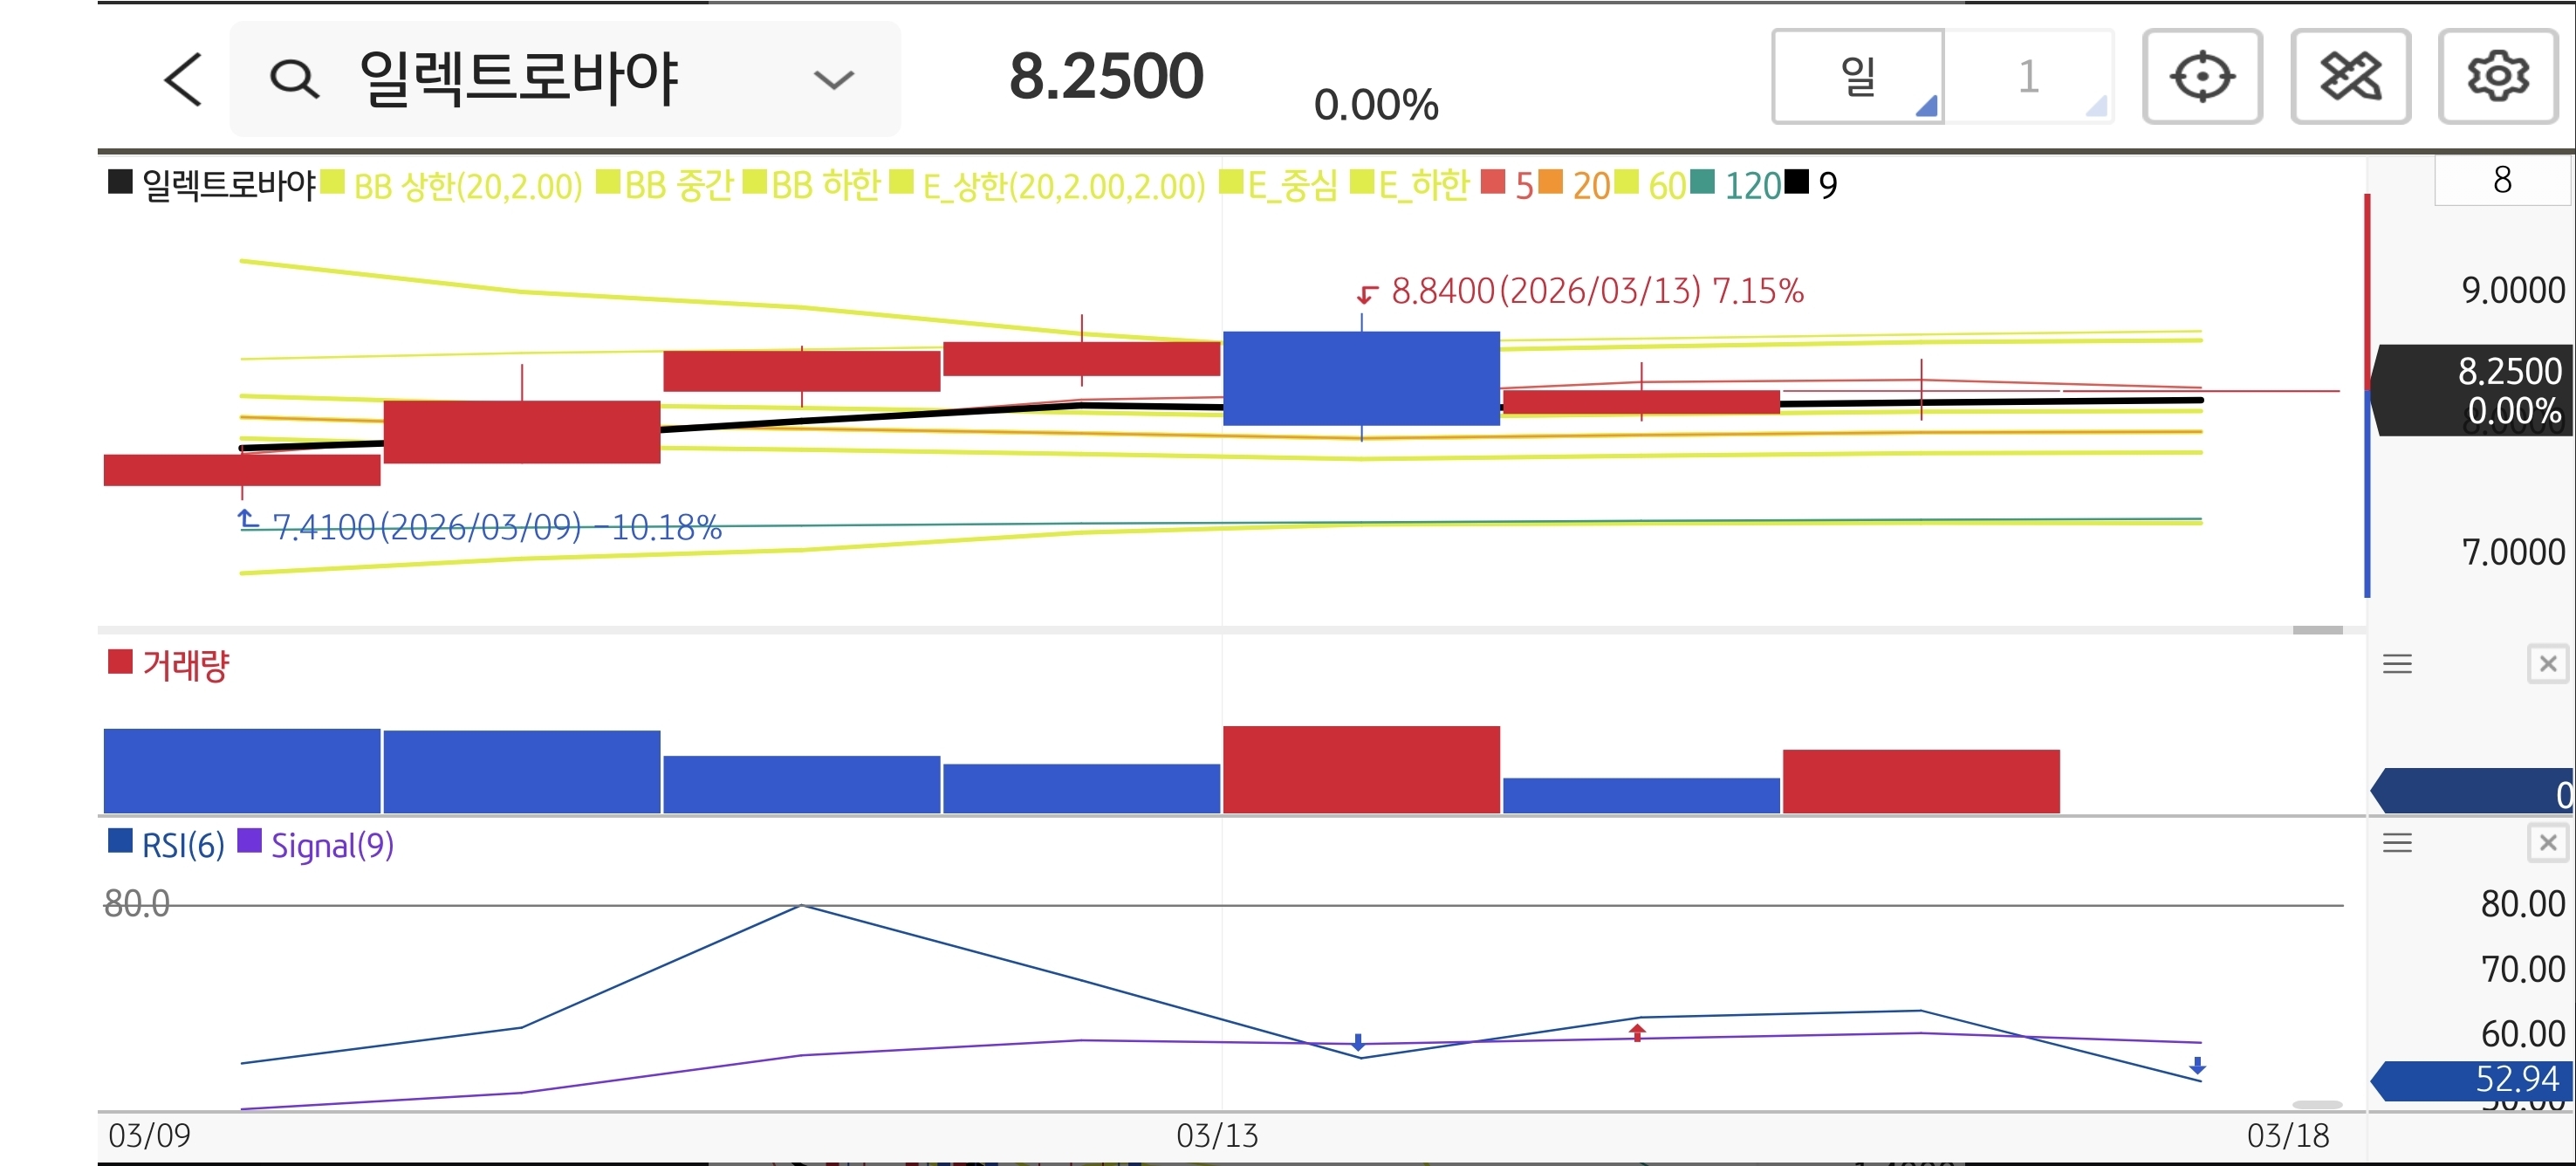Click the stock search magnifier icon
Image resolution: width=2576 pixels, height=1166 pixels.
pos(294,79)
